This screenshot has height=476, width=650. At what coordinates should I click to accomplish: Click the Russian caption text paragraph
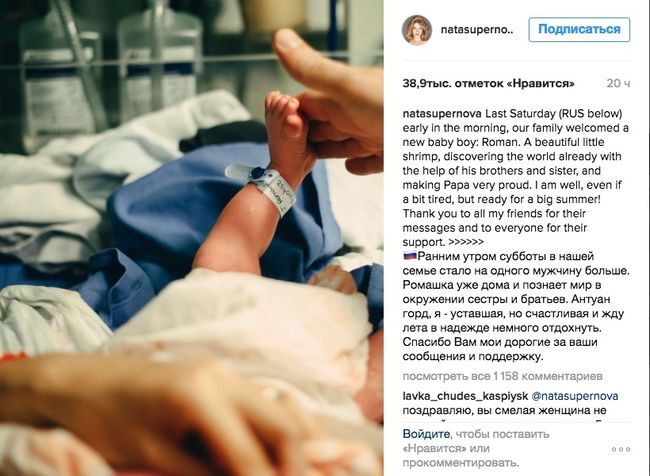tap(516, 306)
